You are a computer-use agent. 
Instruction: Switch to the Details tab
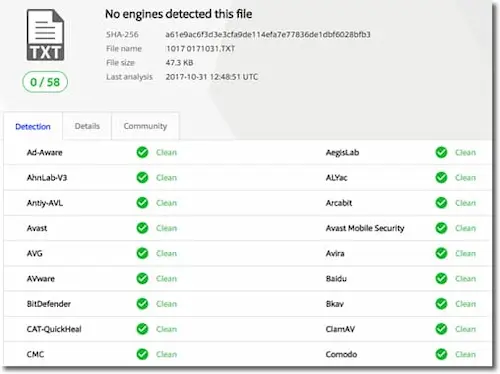pos(87,126)
